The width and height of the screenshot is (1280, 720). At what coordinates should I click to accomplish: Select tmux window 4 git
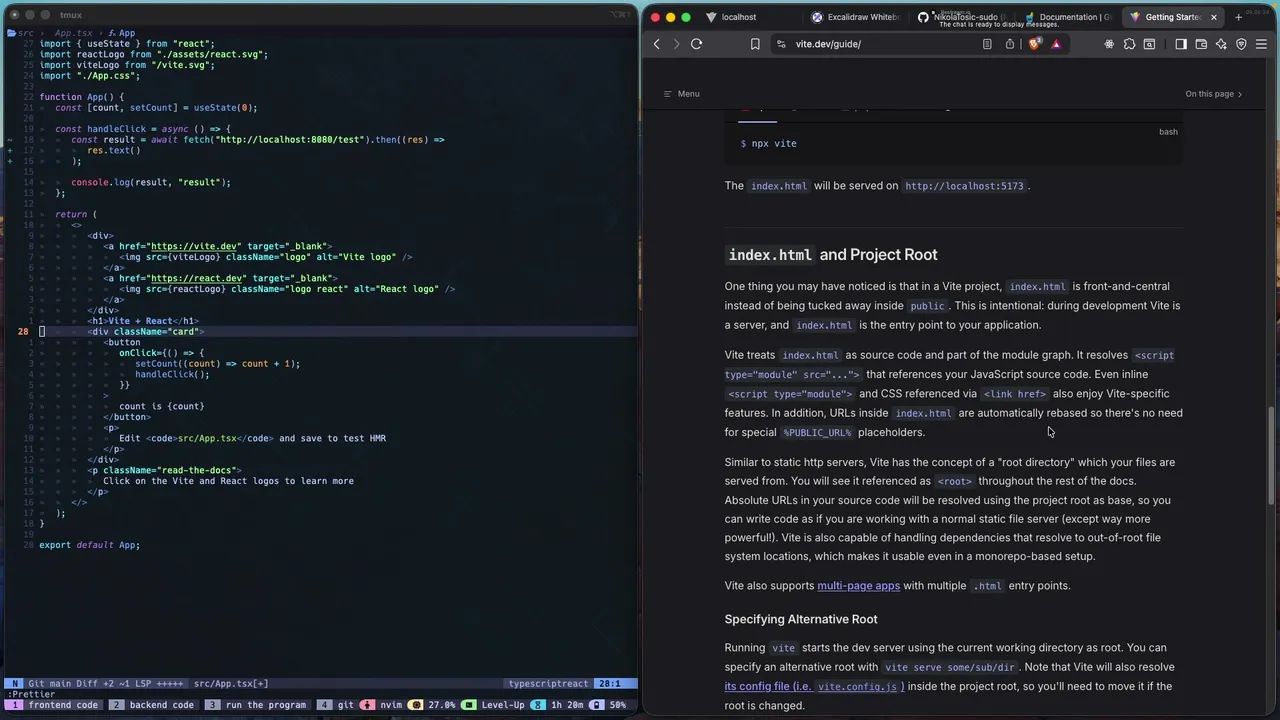[336, 705]
